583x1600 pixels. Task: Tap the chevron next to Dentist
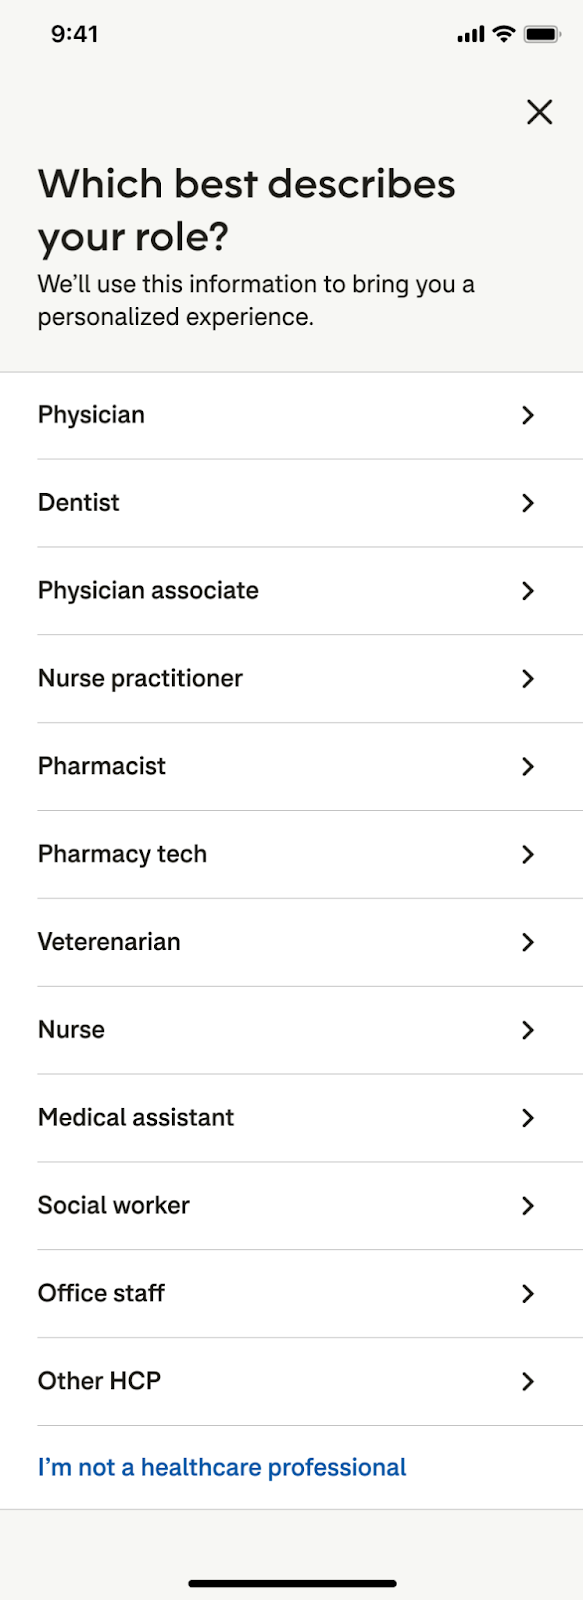coord(528,503)
